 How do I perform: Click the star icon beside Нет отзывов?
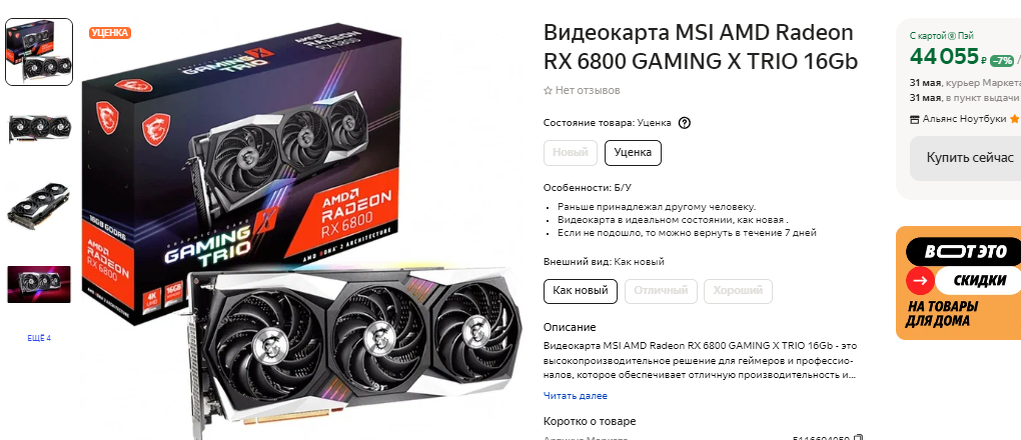(x=548, y=90)
